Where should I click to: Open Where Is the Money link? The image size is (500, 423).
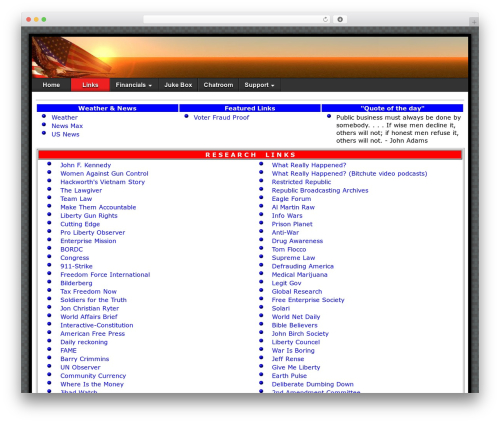(x=92, y=384)
